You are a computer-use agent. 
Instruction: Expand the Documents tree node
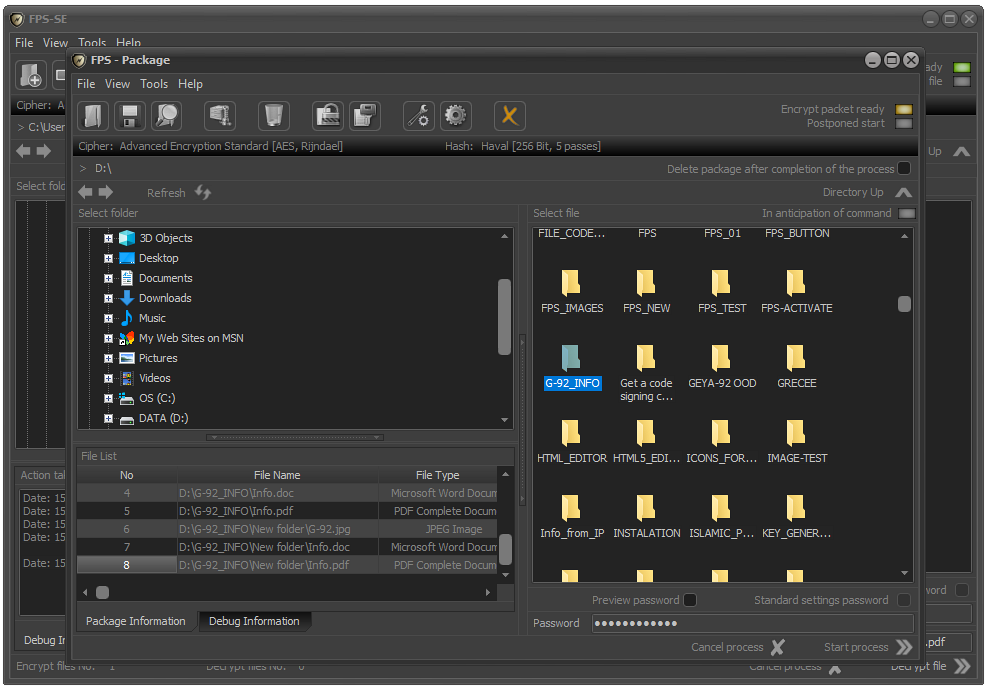coord(108,278)
